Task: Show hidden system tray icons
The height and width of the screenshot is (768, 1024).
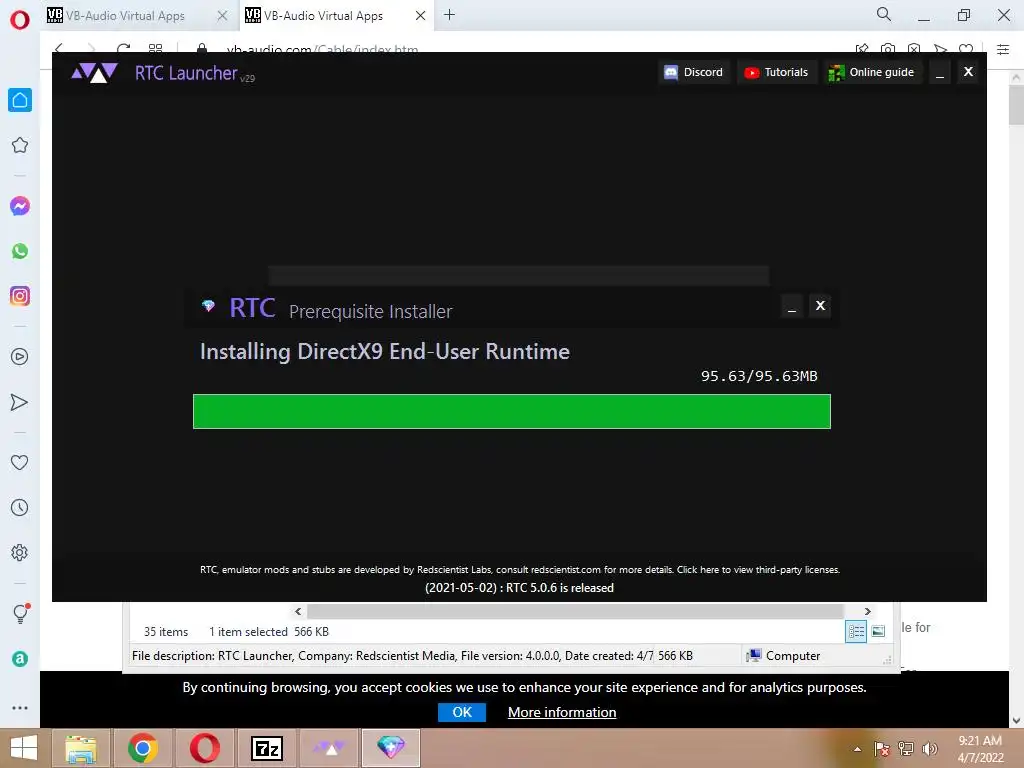Action: coord(857,749)
